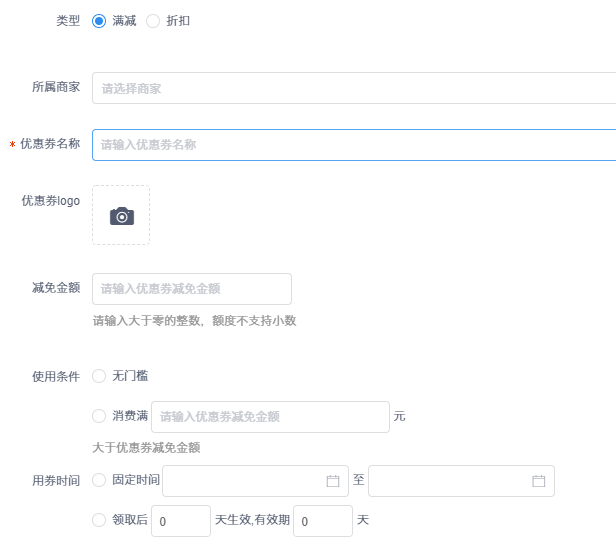Screen dimensions: 616x554
Task: Choose the 消费满 usage condition
Action: 99,416
